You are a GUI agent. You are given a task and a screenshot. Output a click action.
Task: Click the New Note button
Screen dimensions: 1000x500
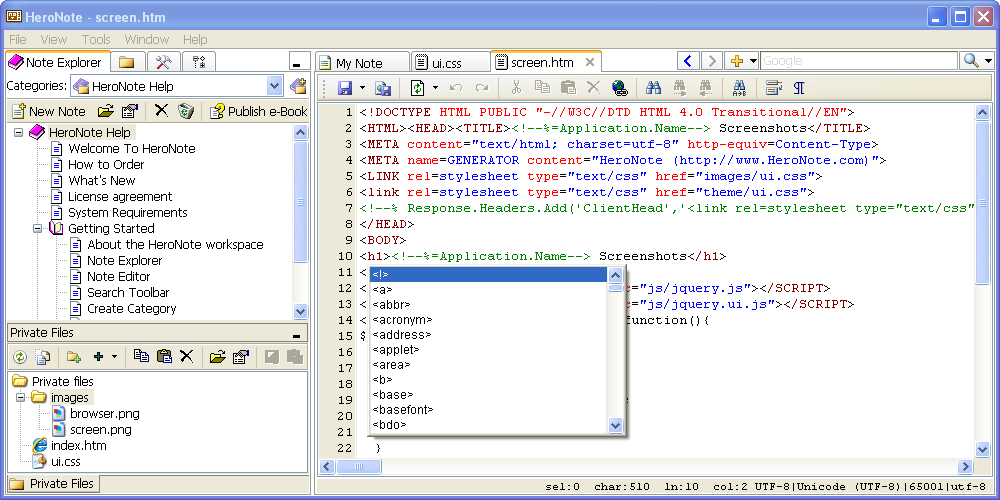coord(48,111)
